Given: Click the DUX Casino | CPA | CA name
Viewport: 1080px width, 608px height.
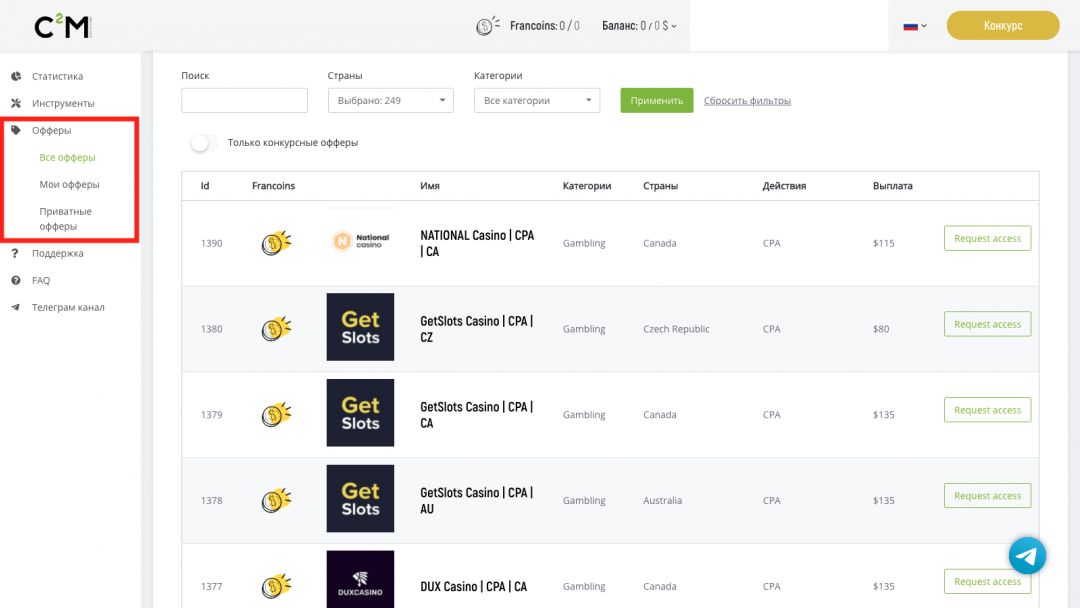Looking at the screenshot, I should tap(474, 587).
